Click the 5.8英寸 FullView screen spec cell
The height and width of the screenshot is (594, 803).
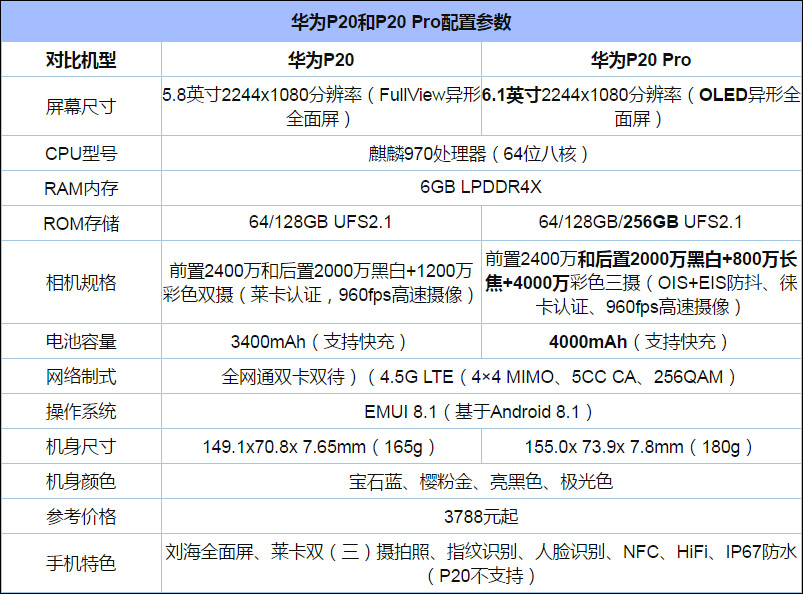pos(321,107)
